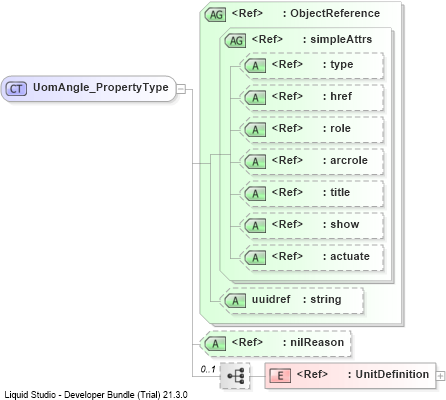
Task: Select the UnitDefinition element reference
Action: point(350,376)
